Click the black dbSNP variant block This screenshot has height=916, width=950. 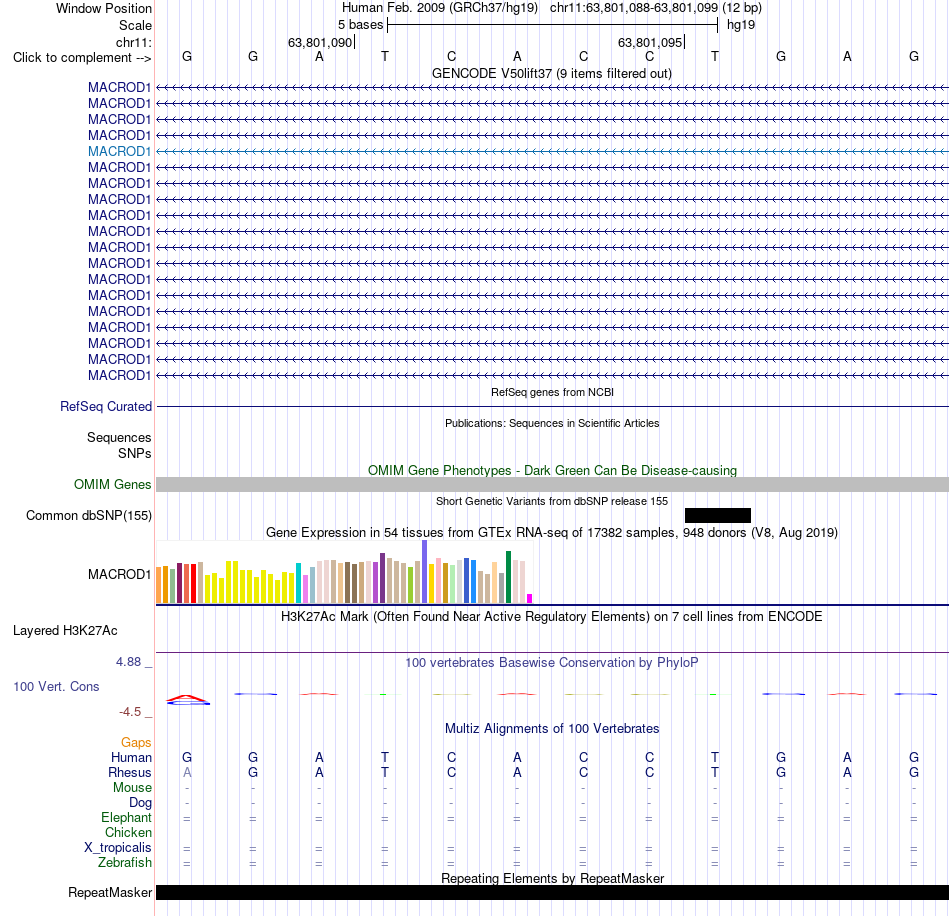point(718,516)
